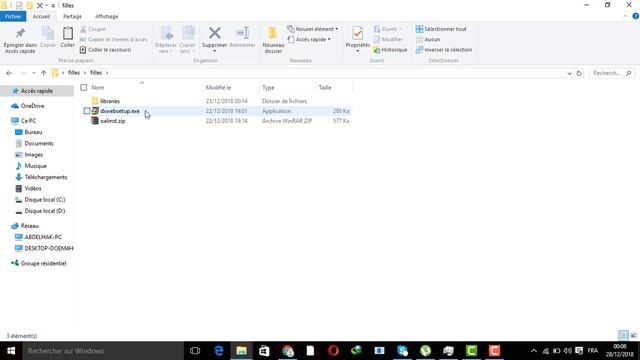The height and width of the screenshot is (360, 640).
Task: Click the Recherch... search field
Action: click(x=612, y=73)
